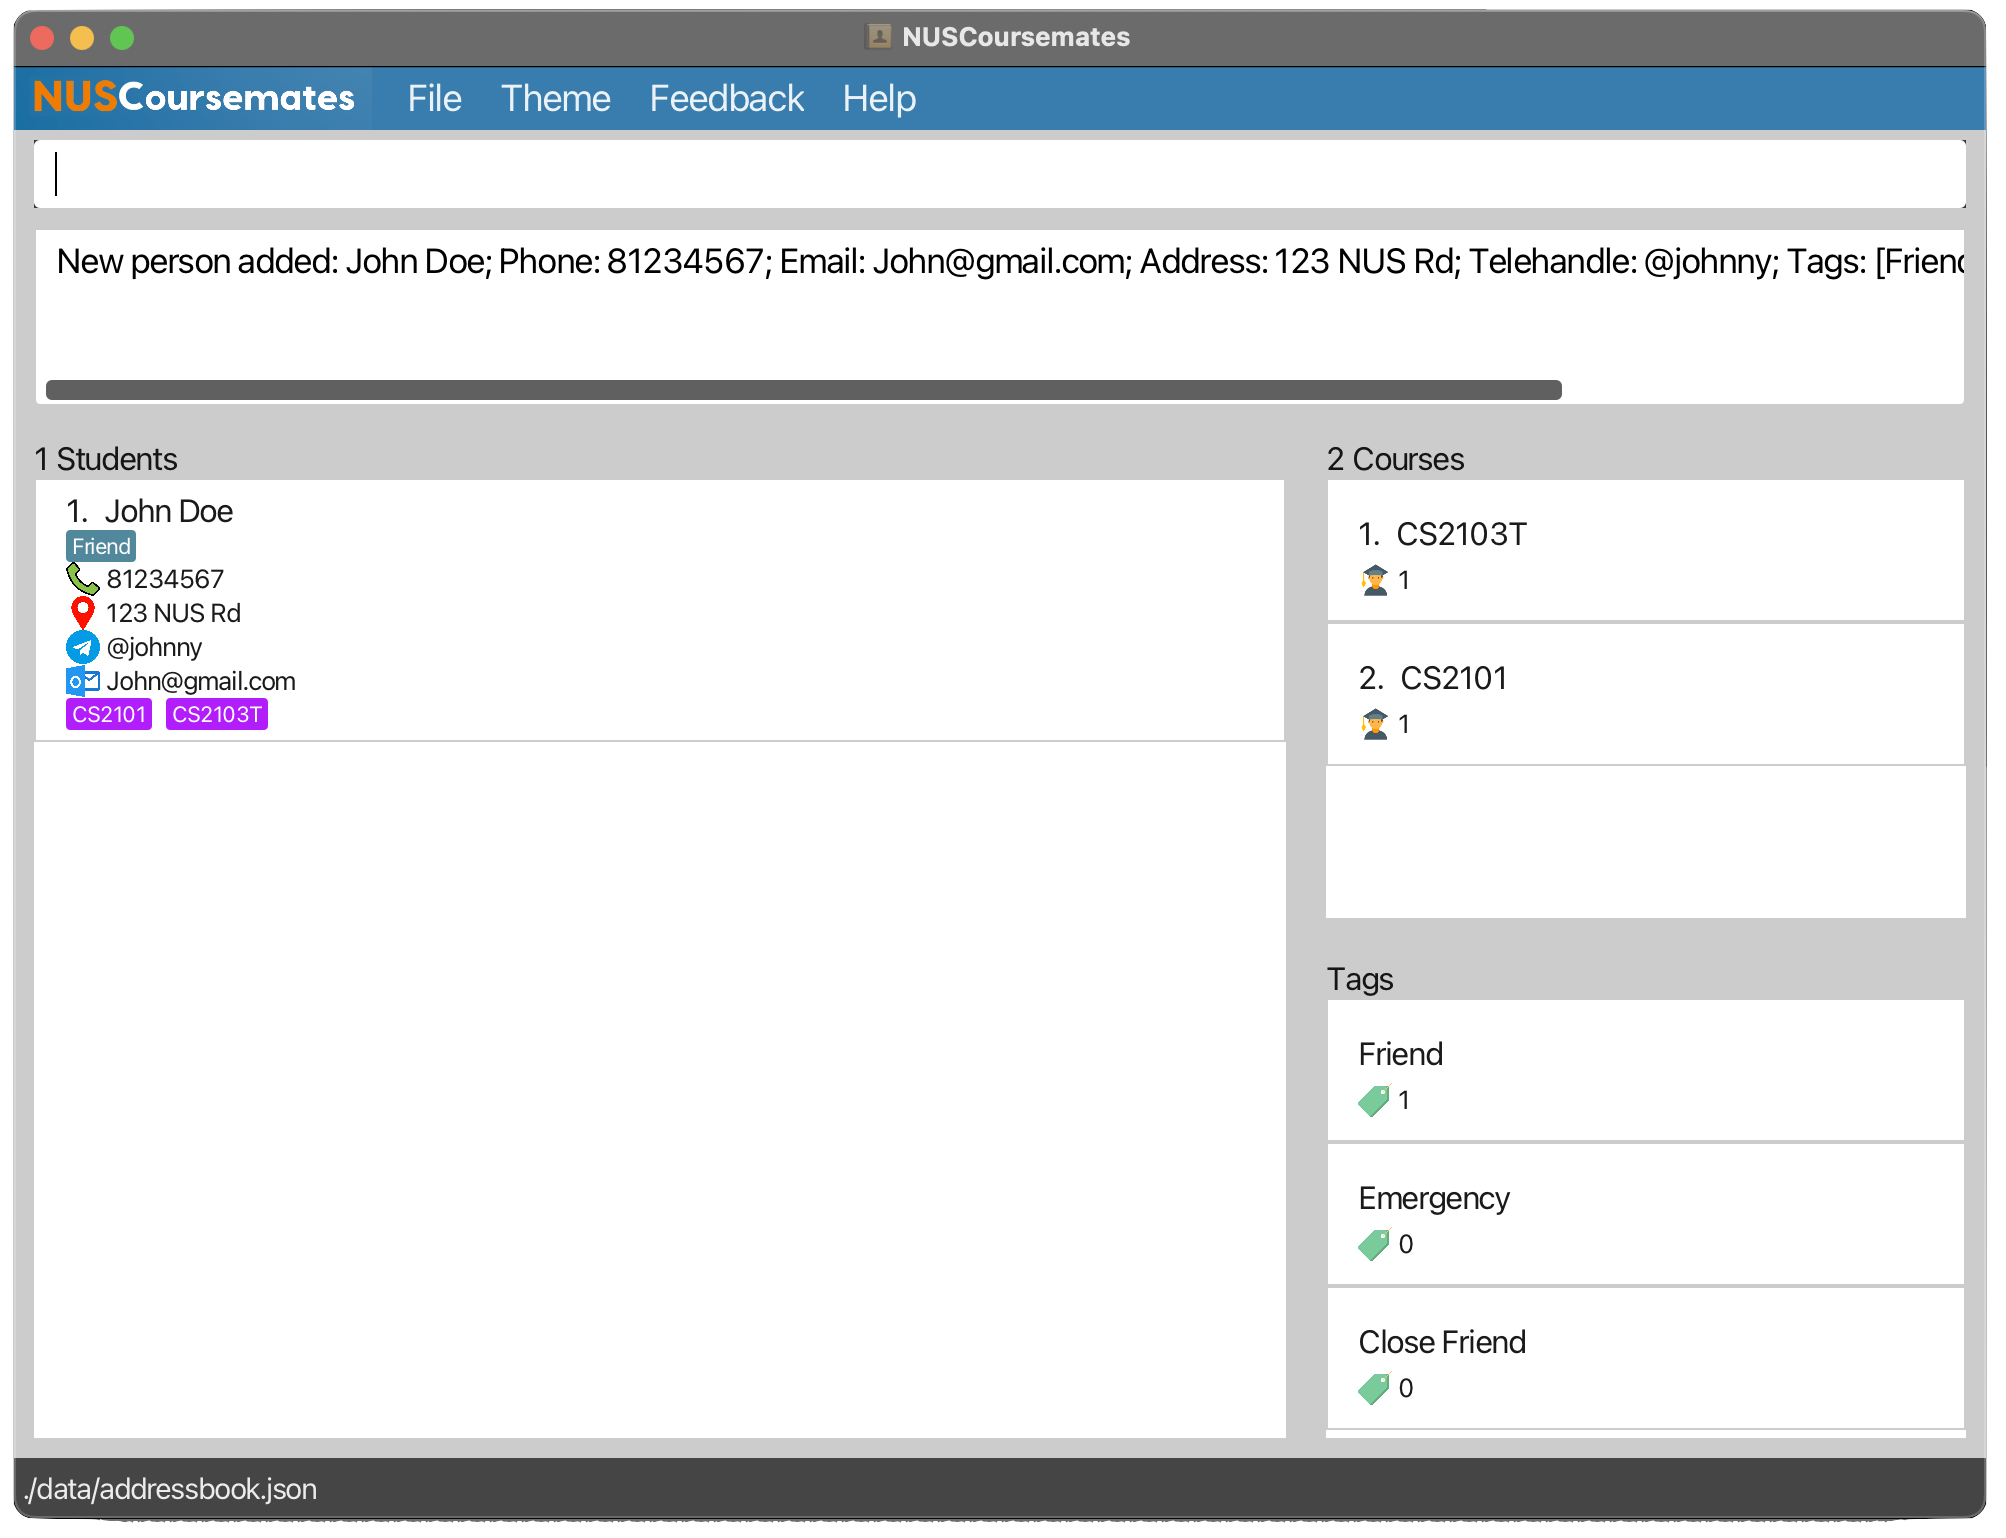The width and height of the screenshot is (2006, 1538).
Task: Select the Friend entry in Tags list
Action: 1645,1071
